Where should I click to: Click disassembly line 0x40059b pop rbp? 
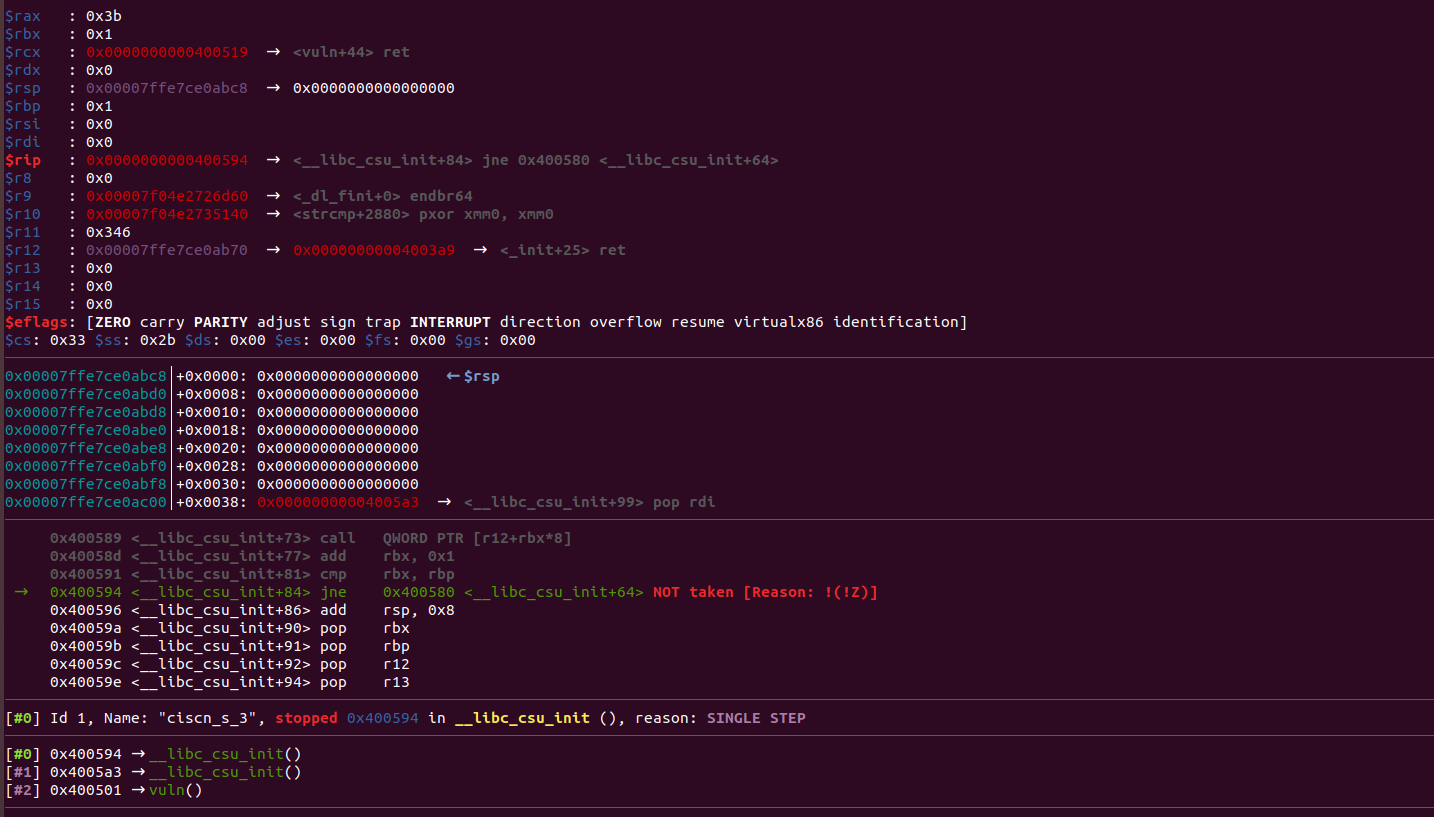pyautogui.click(x=230, y=646)
